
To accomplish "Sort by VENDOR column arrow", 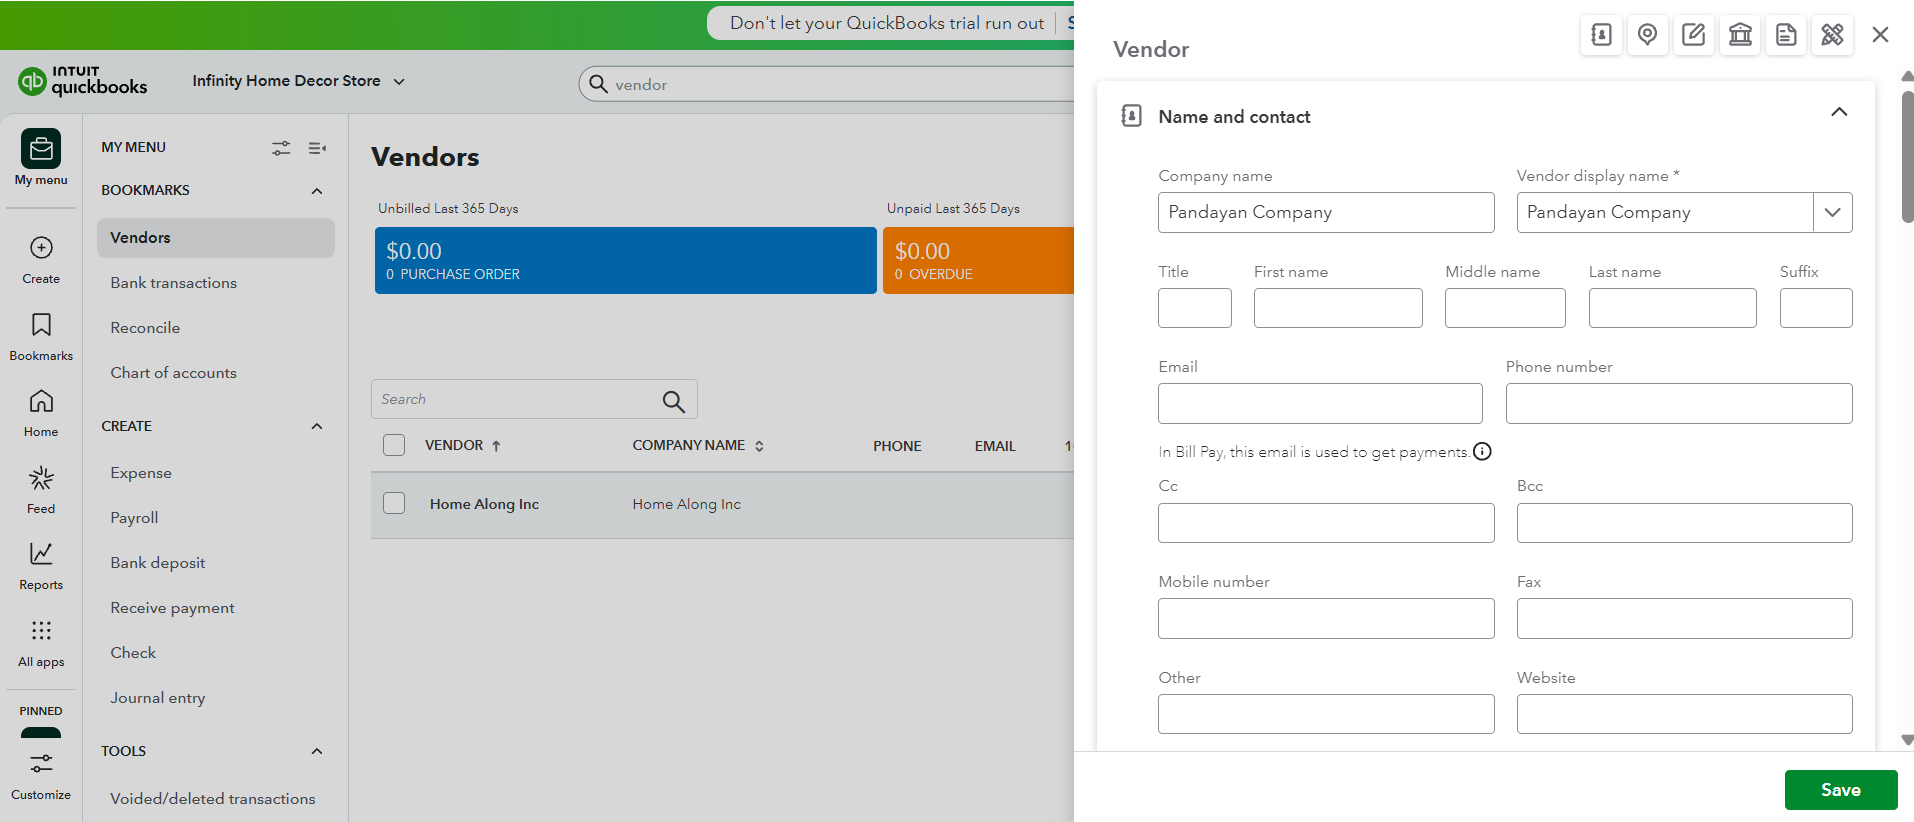I will pyautogui.click(x=496, y=446).
